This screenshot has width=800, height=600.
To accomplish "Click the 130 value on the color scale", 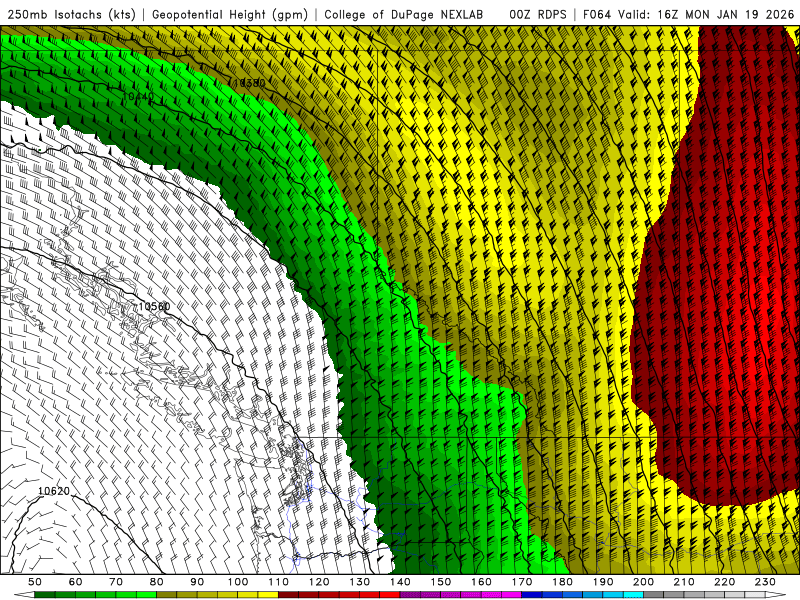I will pos(360,582).
